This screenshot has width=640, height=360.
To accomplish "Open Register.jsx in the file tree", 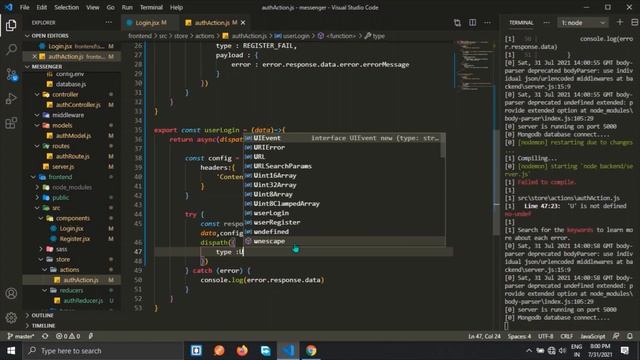I will (x=75, y=239).
